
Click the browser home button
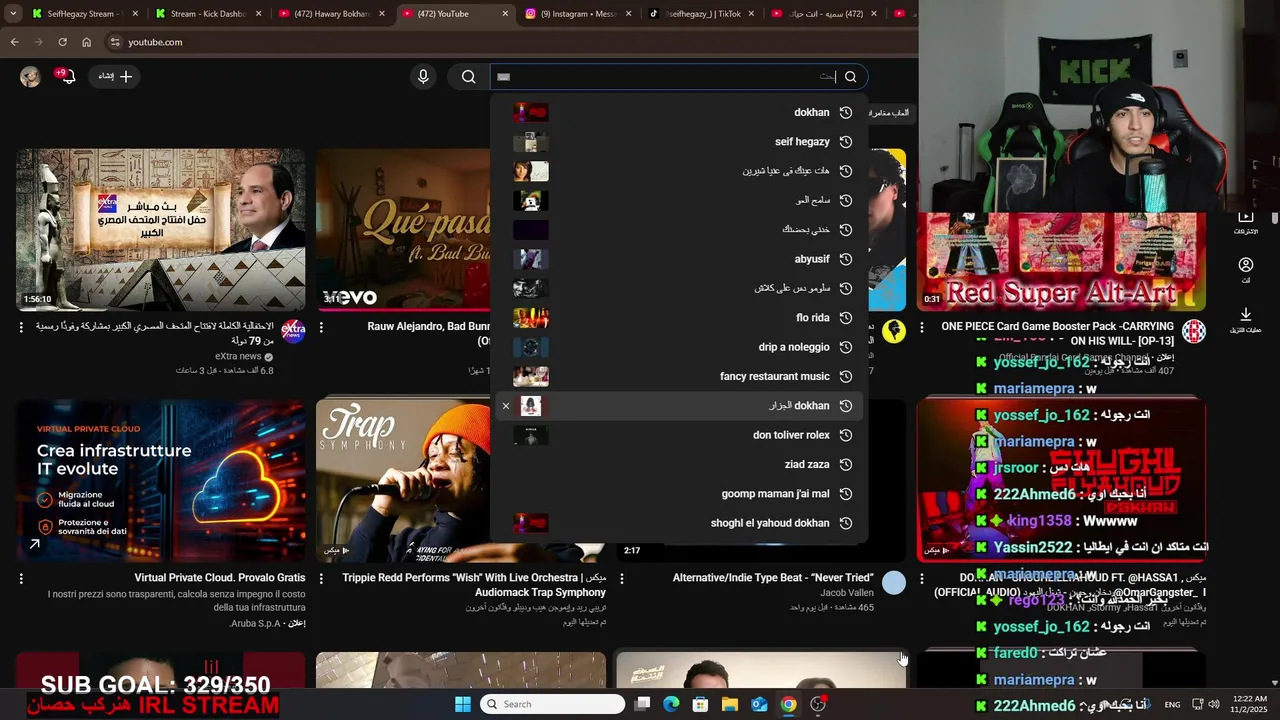coord(86,42)
